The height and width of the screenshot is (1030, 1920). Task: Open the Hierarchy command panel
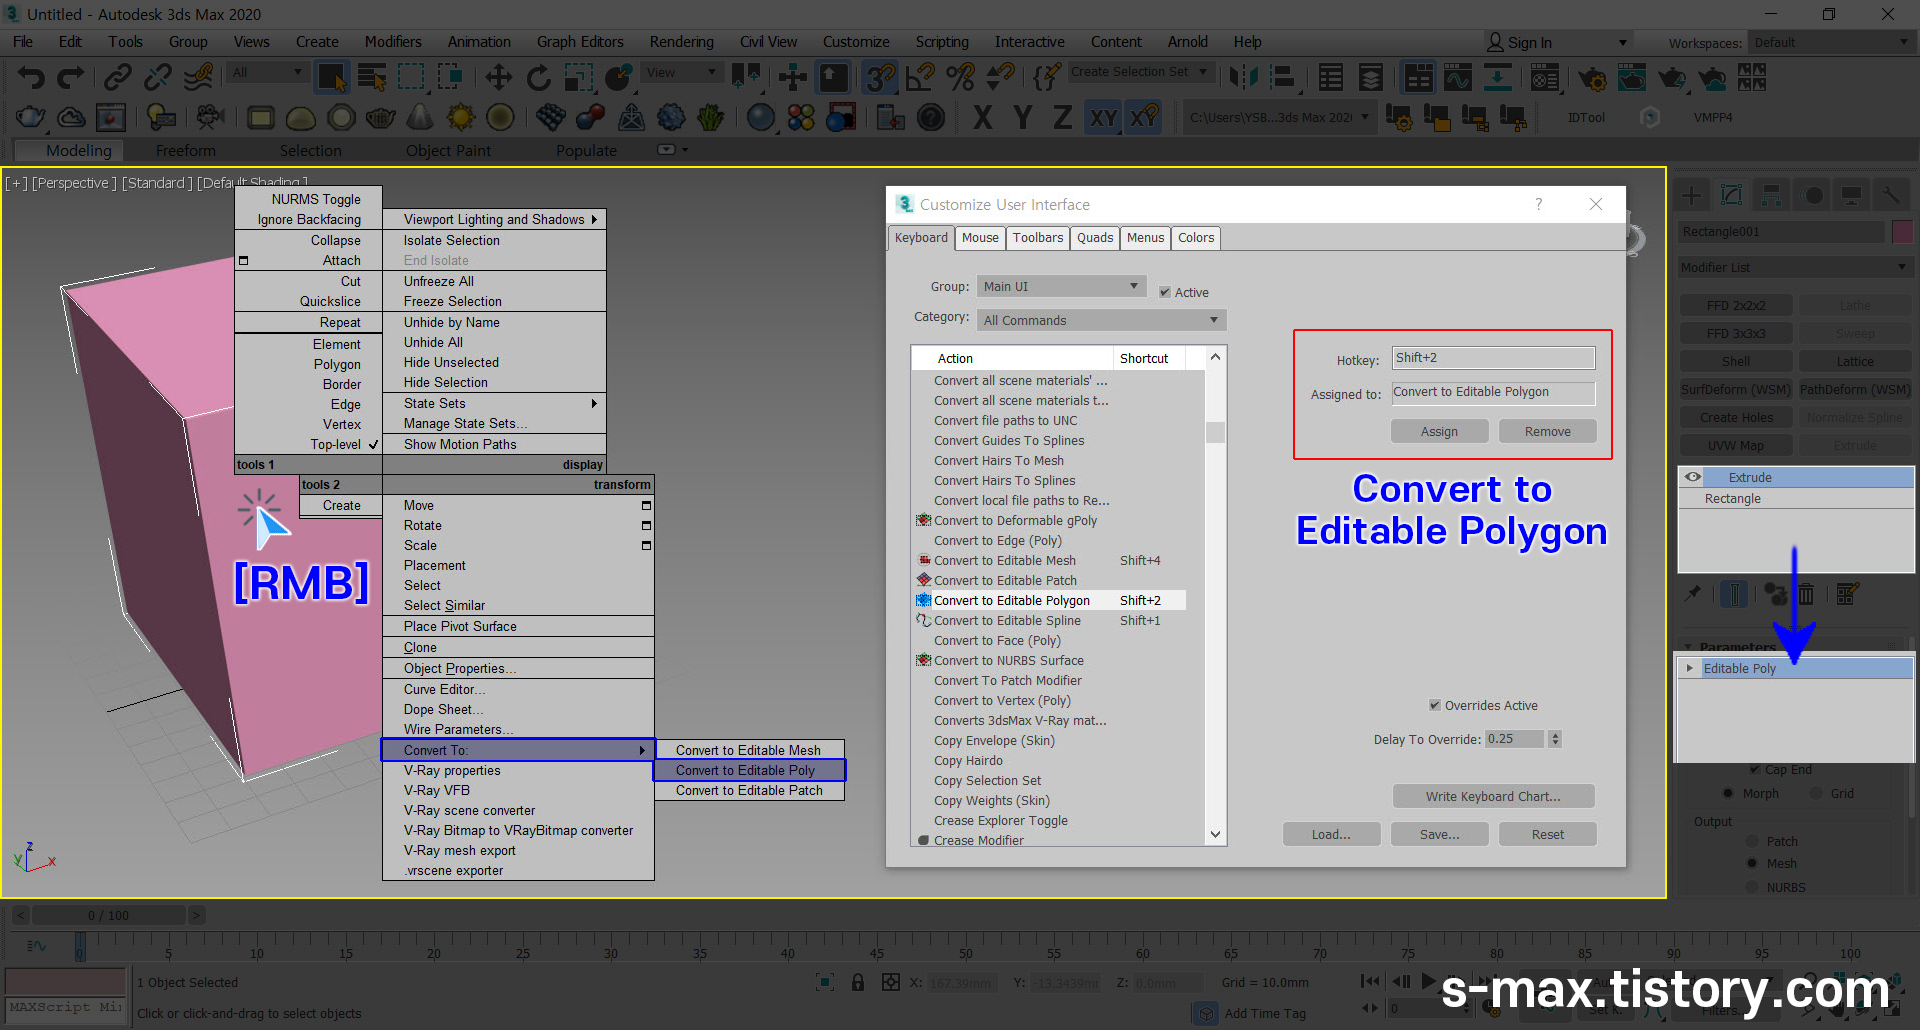(1772, 195)
